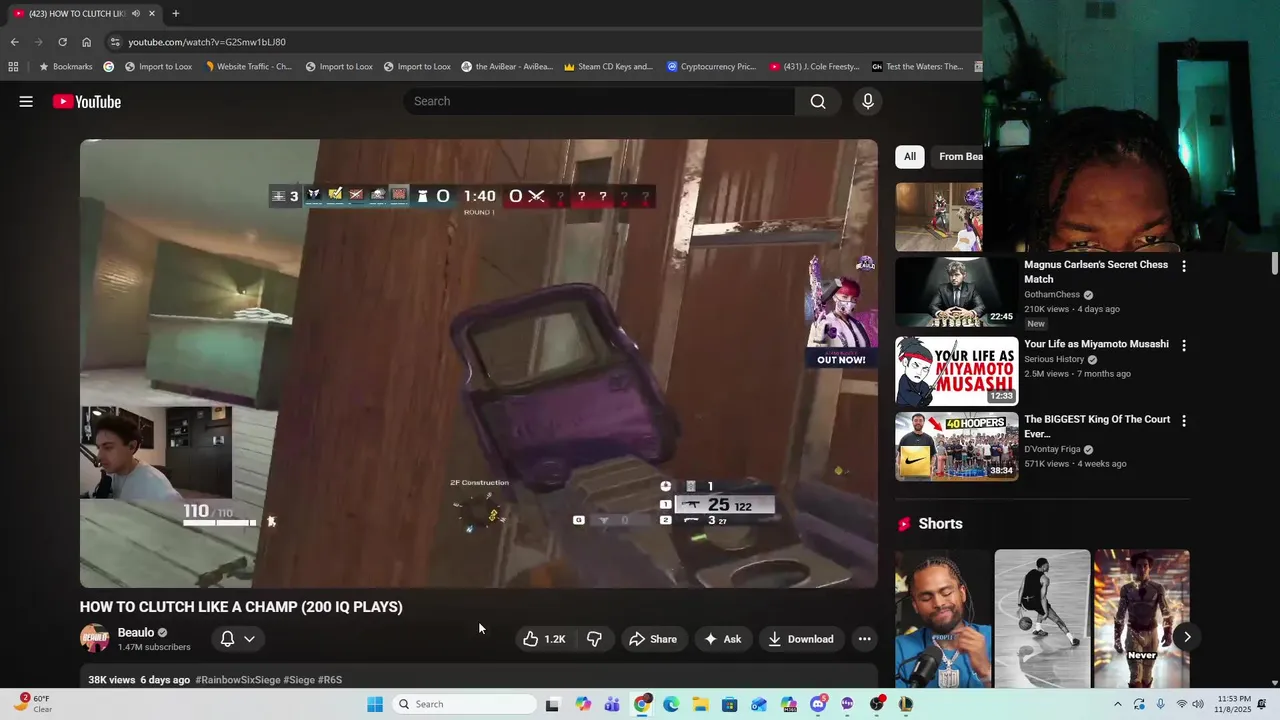The width and height of the screenshot is (1280, 720).
Task: Like the video with thumbs up
Action: pyautogui.click(x=544, y=639)
